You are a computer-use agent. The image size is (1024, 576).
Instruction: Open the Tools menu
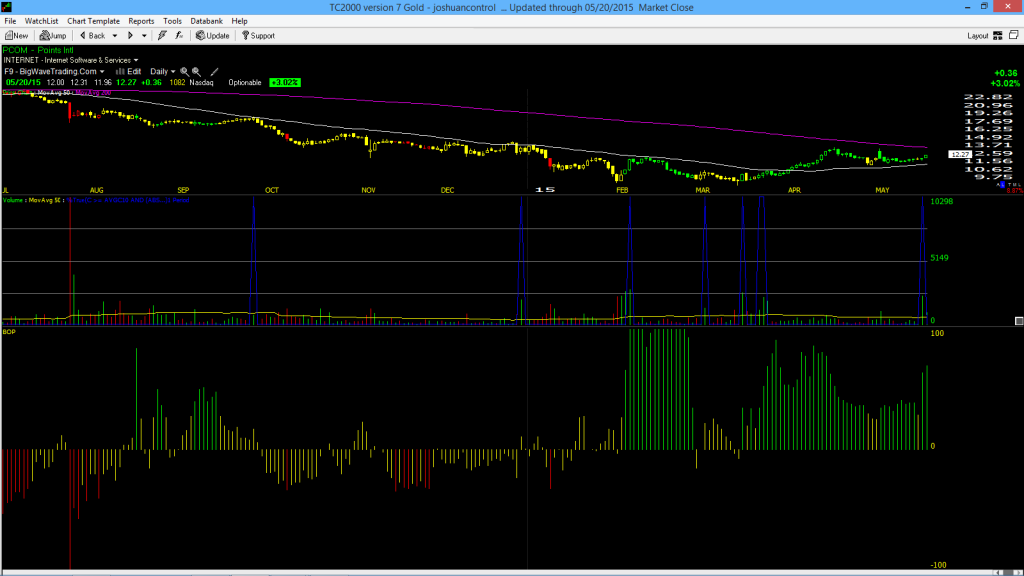coord(172,21)
